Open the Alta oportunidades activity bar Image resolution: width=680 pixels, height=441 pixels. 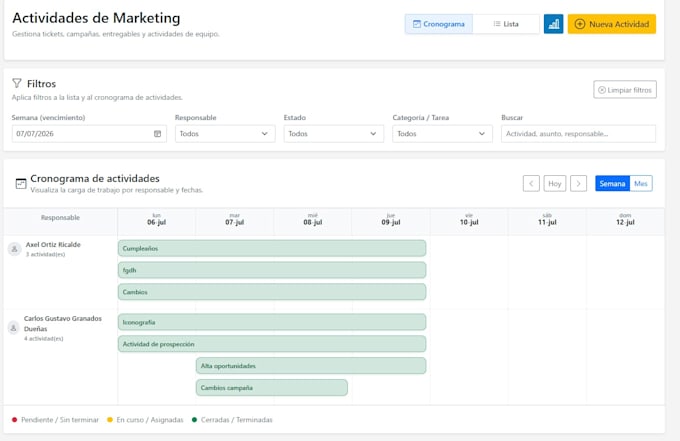tap(311, 366)
